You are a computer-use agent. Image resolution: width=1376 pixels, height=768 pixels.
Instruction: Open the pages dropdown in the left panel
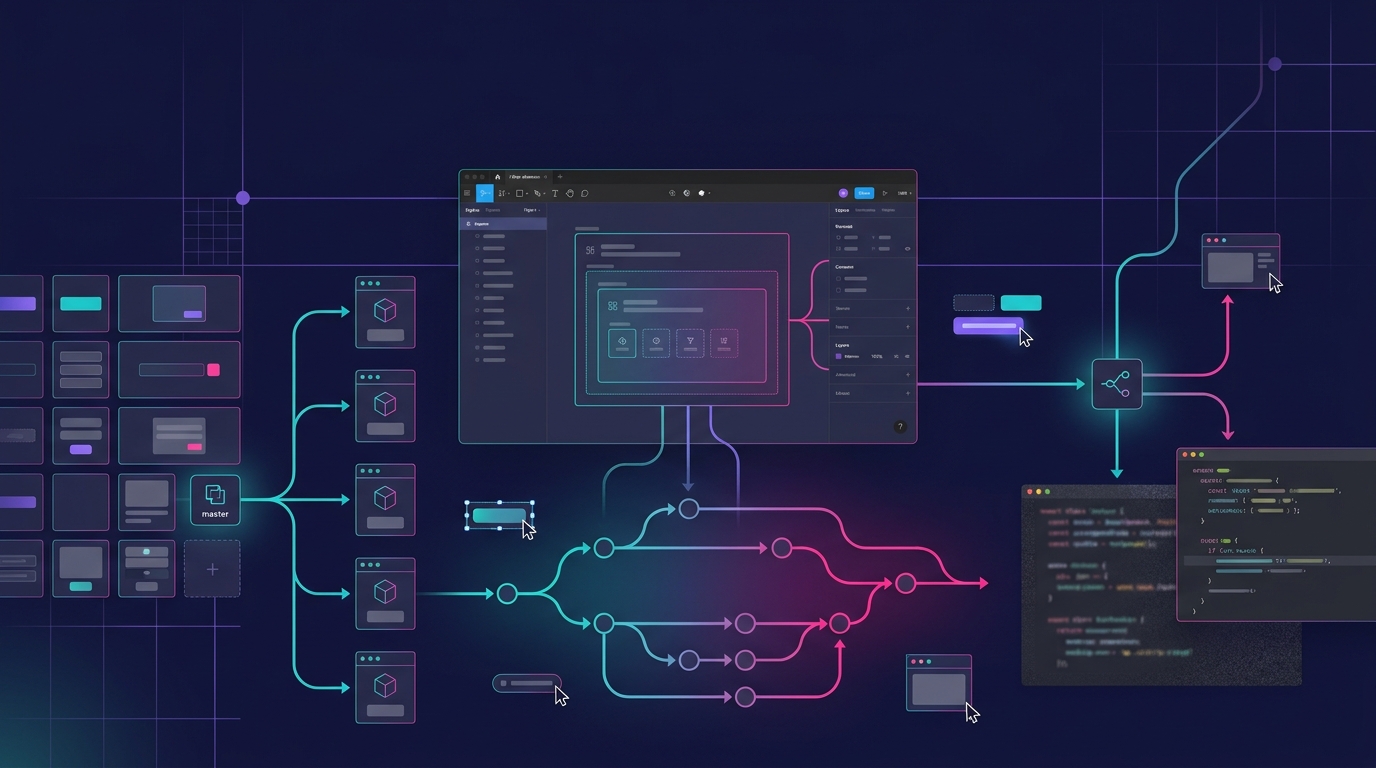531,210
